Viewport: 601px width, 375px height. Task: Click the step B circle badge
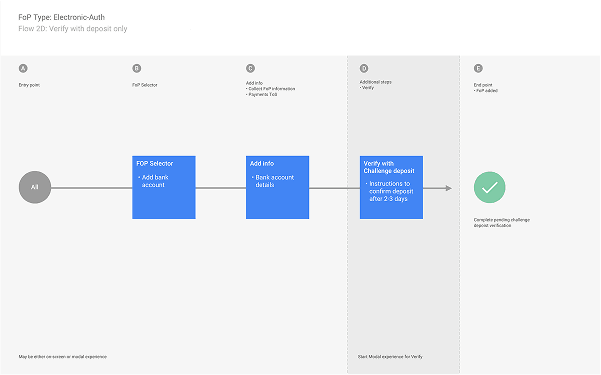pyautogui.click(x=136, y=68)
